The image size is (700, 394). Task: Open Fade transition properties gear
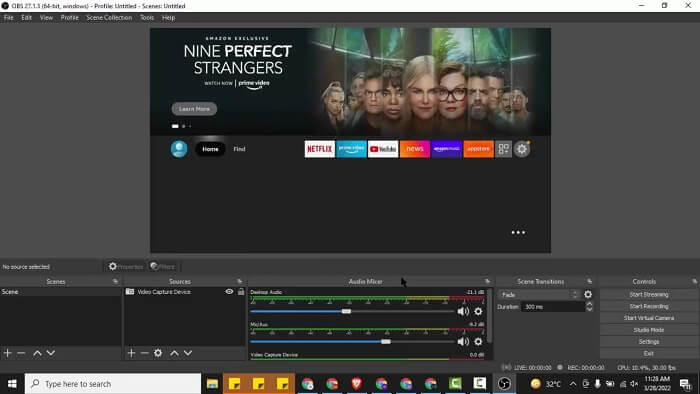588,294
